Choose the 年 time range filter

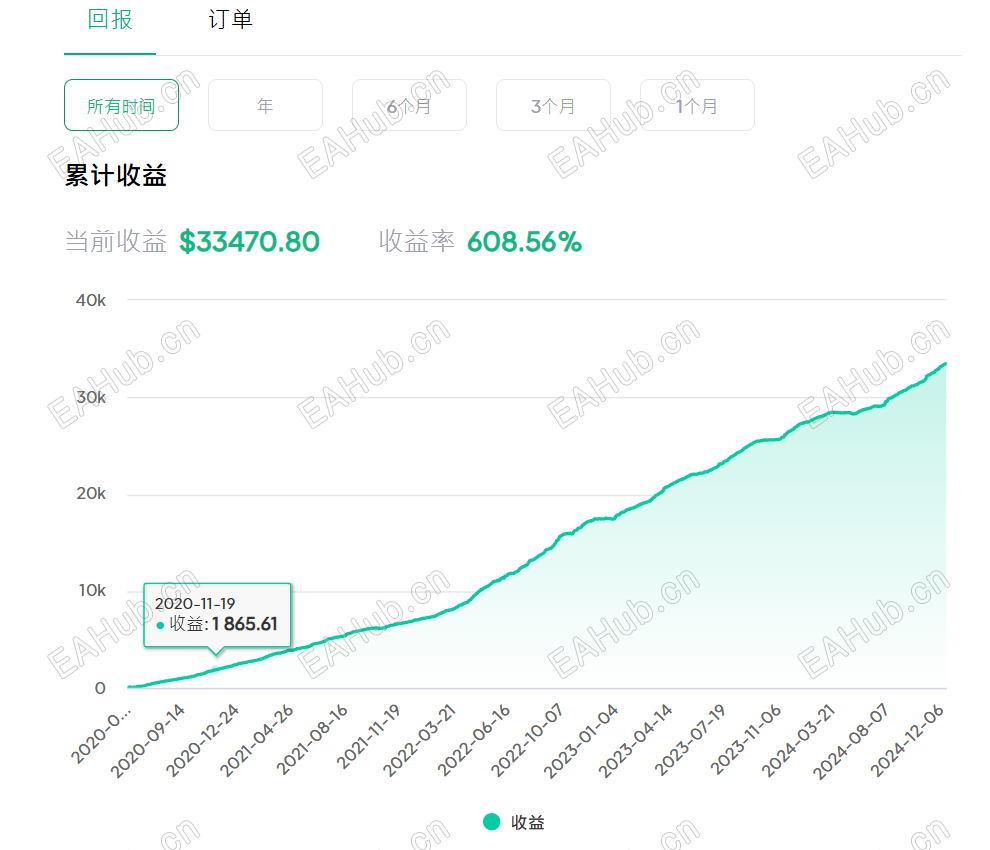coord(265,105)
